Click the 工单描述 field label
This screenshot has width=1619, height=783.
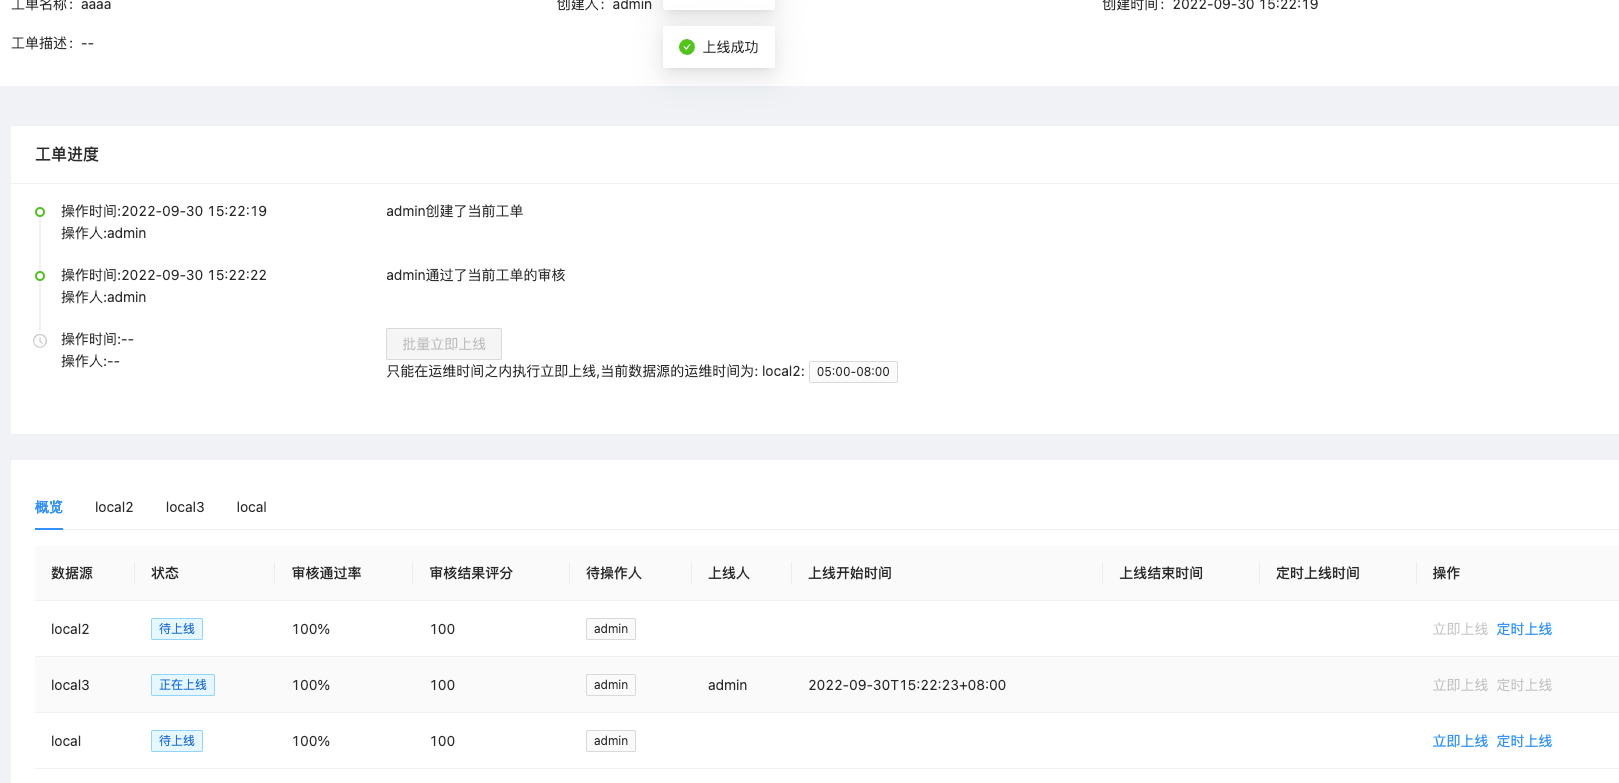pyautogui.click(x=42, y=43)
